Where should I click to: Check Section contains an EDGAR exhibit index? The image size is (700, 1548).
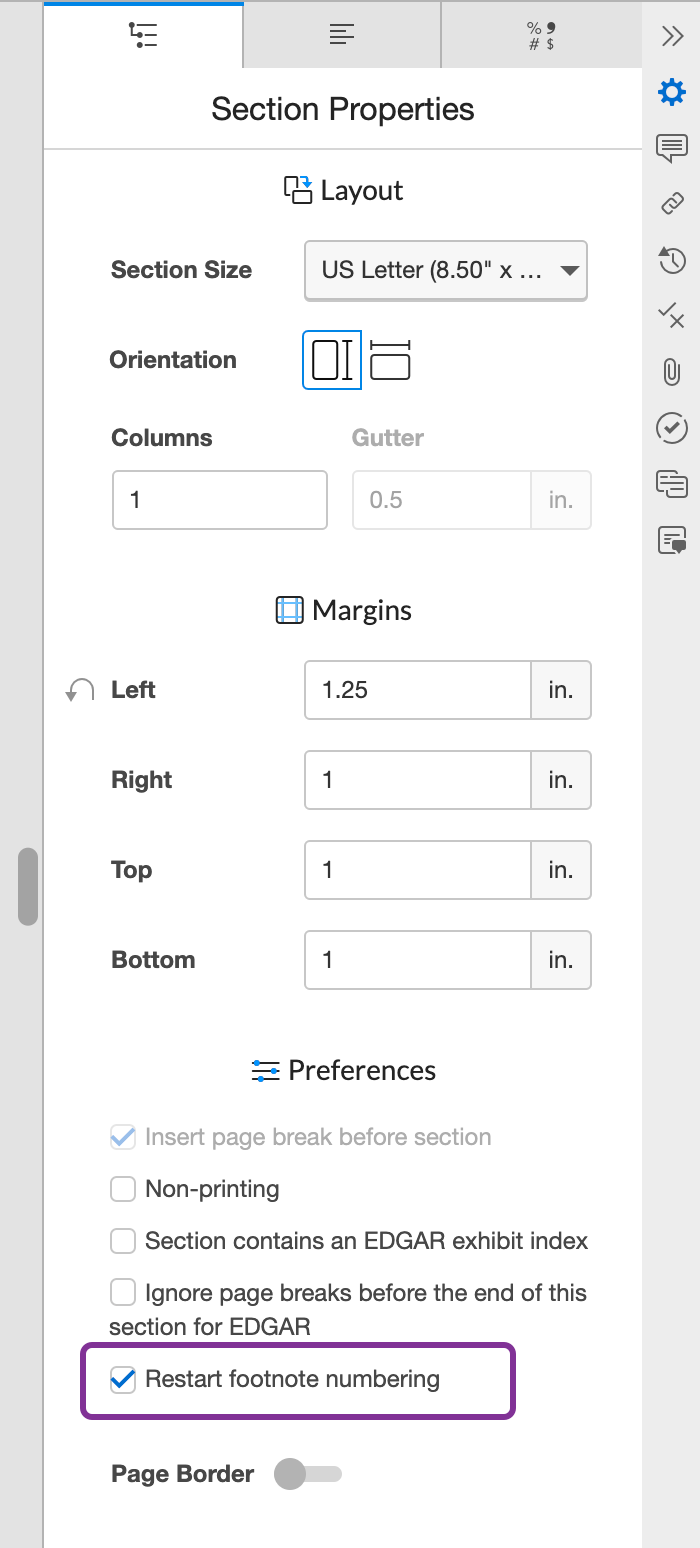point(122,1240)
